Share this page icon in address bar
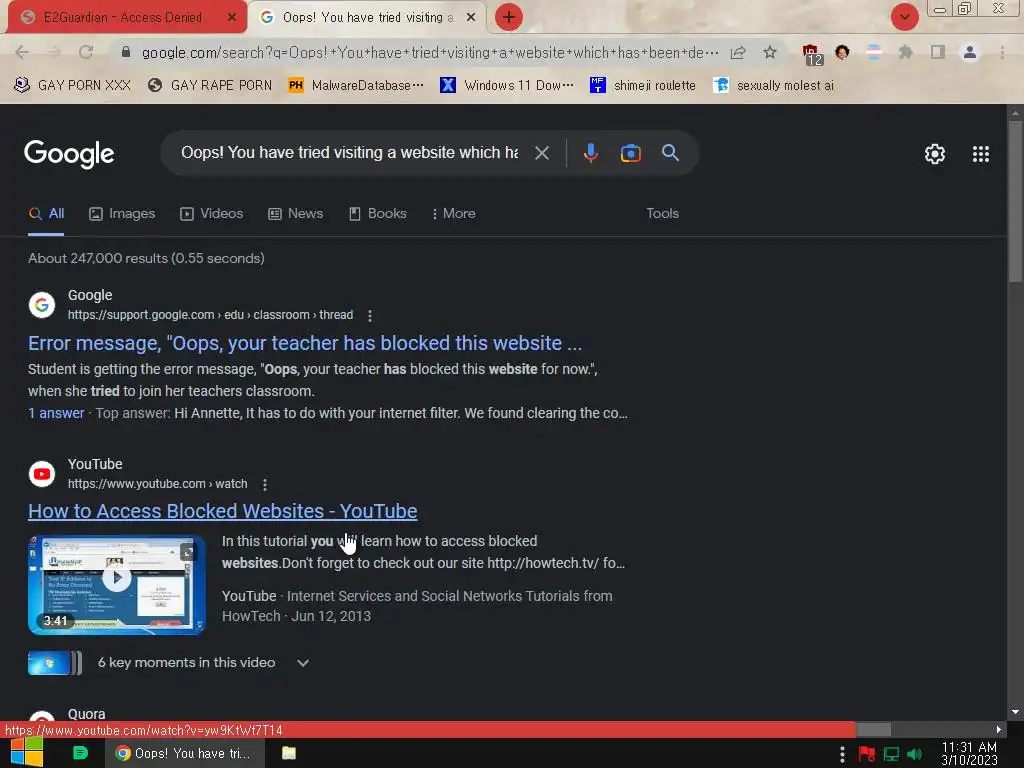Image resolution: width=1024 pixels, height=768 pixels. click(x=738, y=52)
